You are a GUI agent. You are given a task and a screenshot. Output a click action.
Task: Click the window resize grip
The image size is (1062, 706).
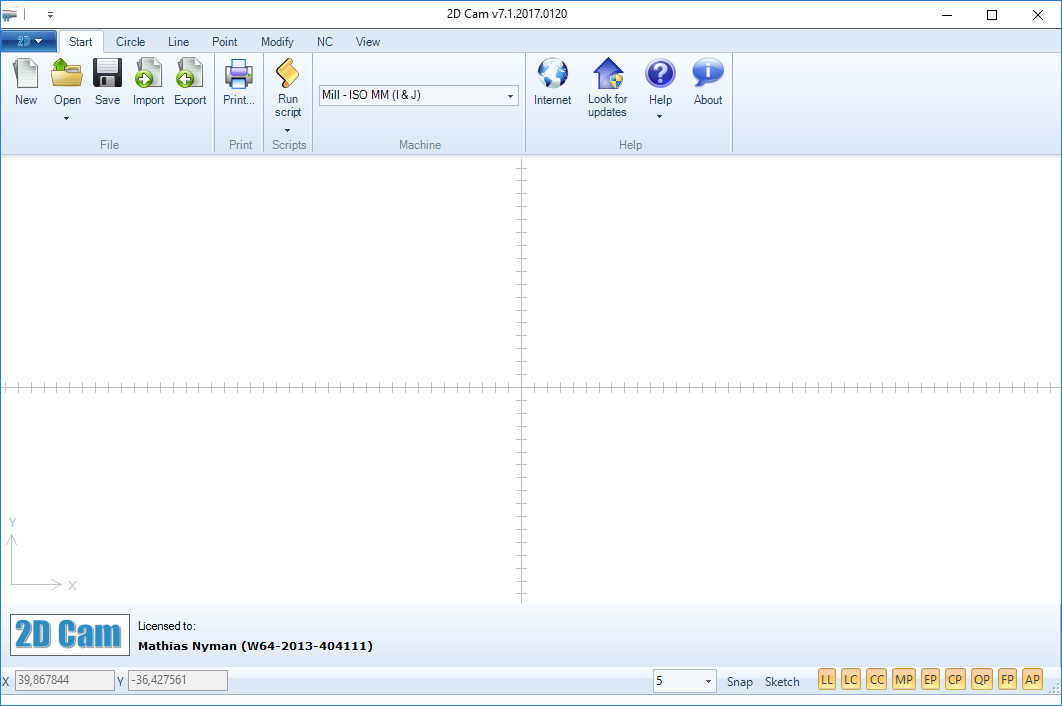pos(1054,687)
